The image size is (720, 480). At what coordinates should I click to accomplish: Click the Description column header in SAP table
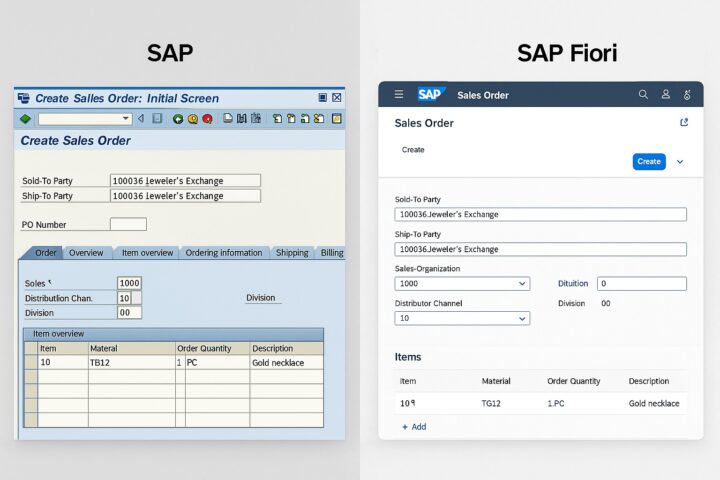[287, 348]
